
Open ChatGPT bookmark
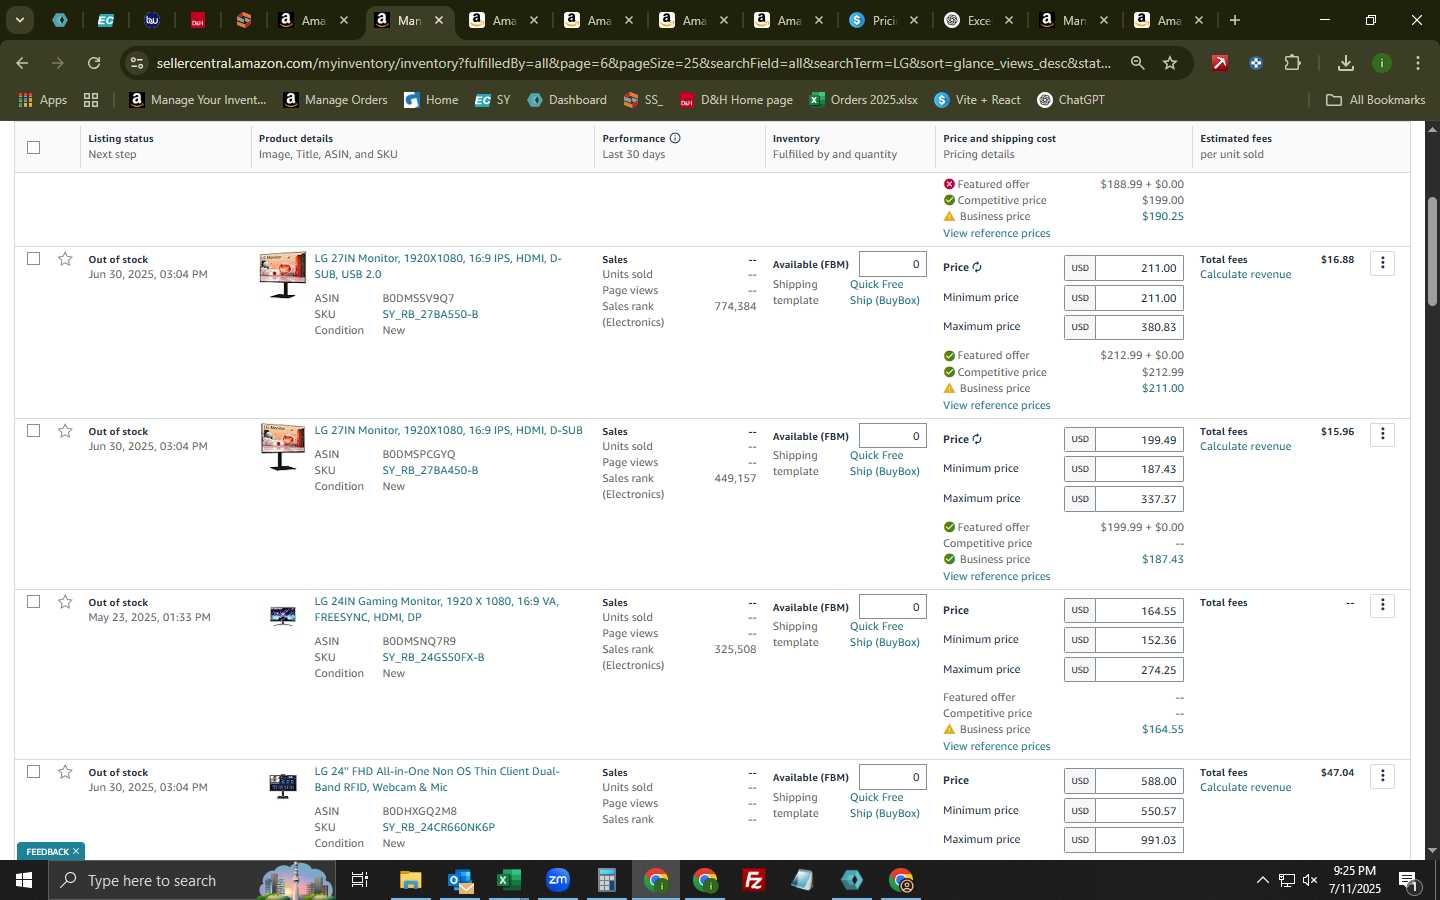click(x=1071, y=100)
